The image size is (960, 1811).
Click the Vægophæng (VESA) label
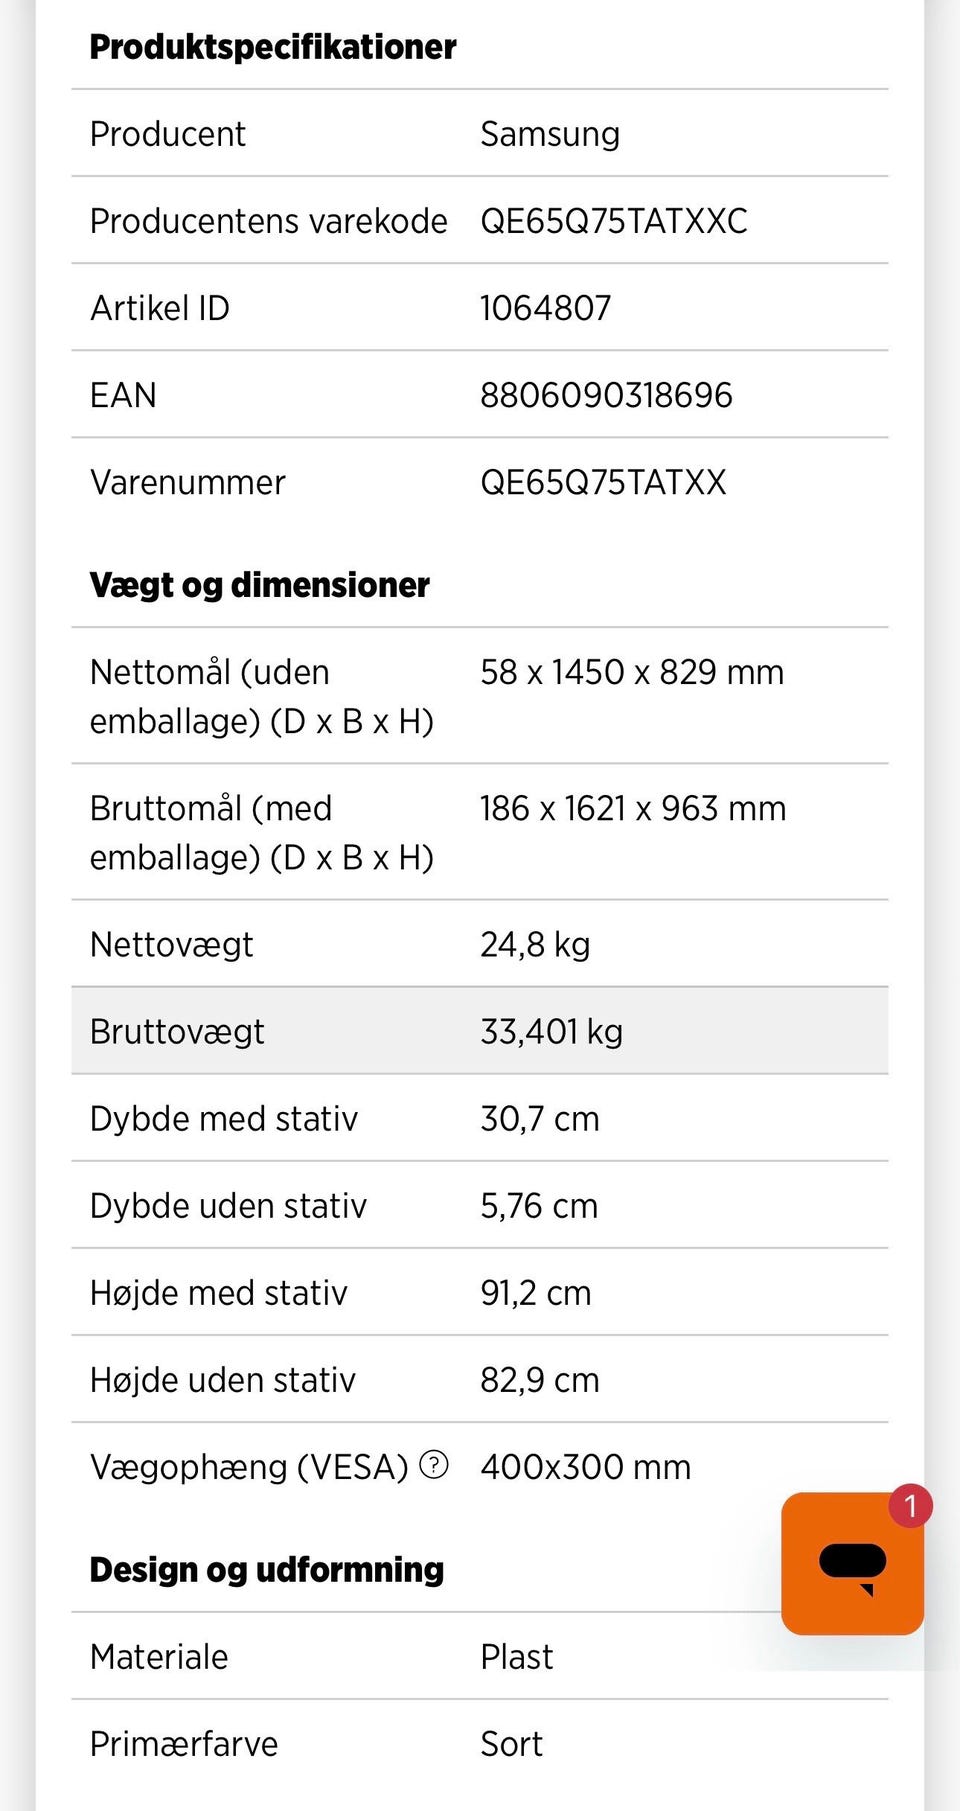(x=250, y=1467)
